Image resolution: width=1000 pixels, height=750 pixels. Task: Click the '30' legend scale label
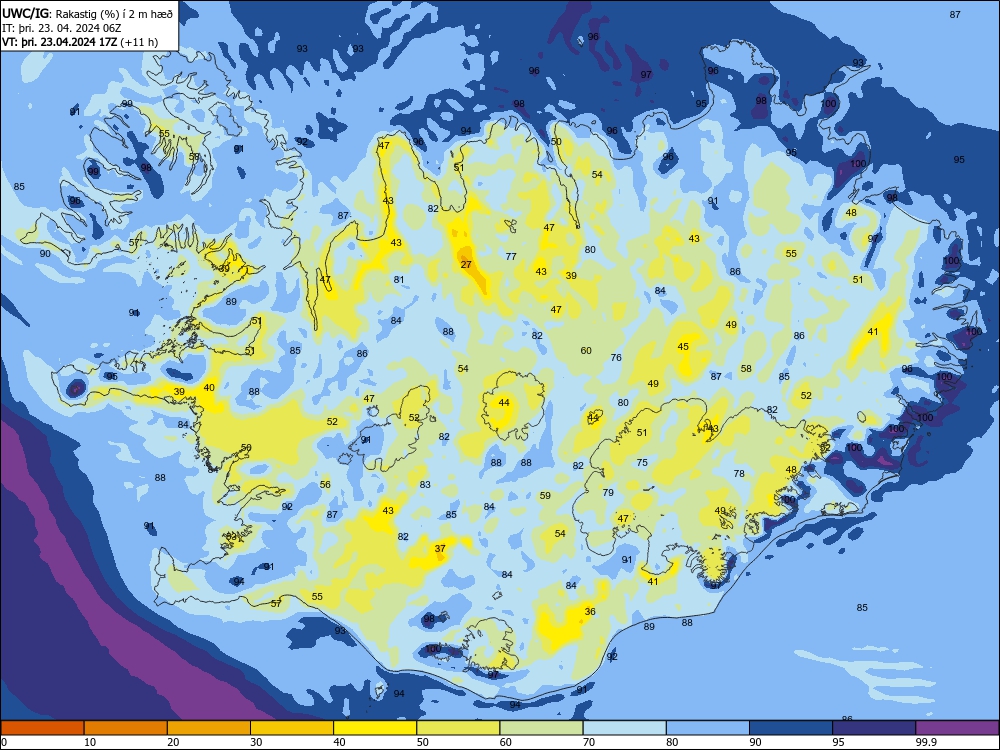click(256, 742)
